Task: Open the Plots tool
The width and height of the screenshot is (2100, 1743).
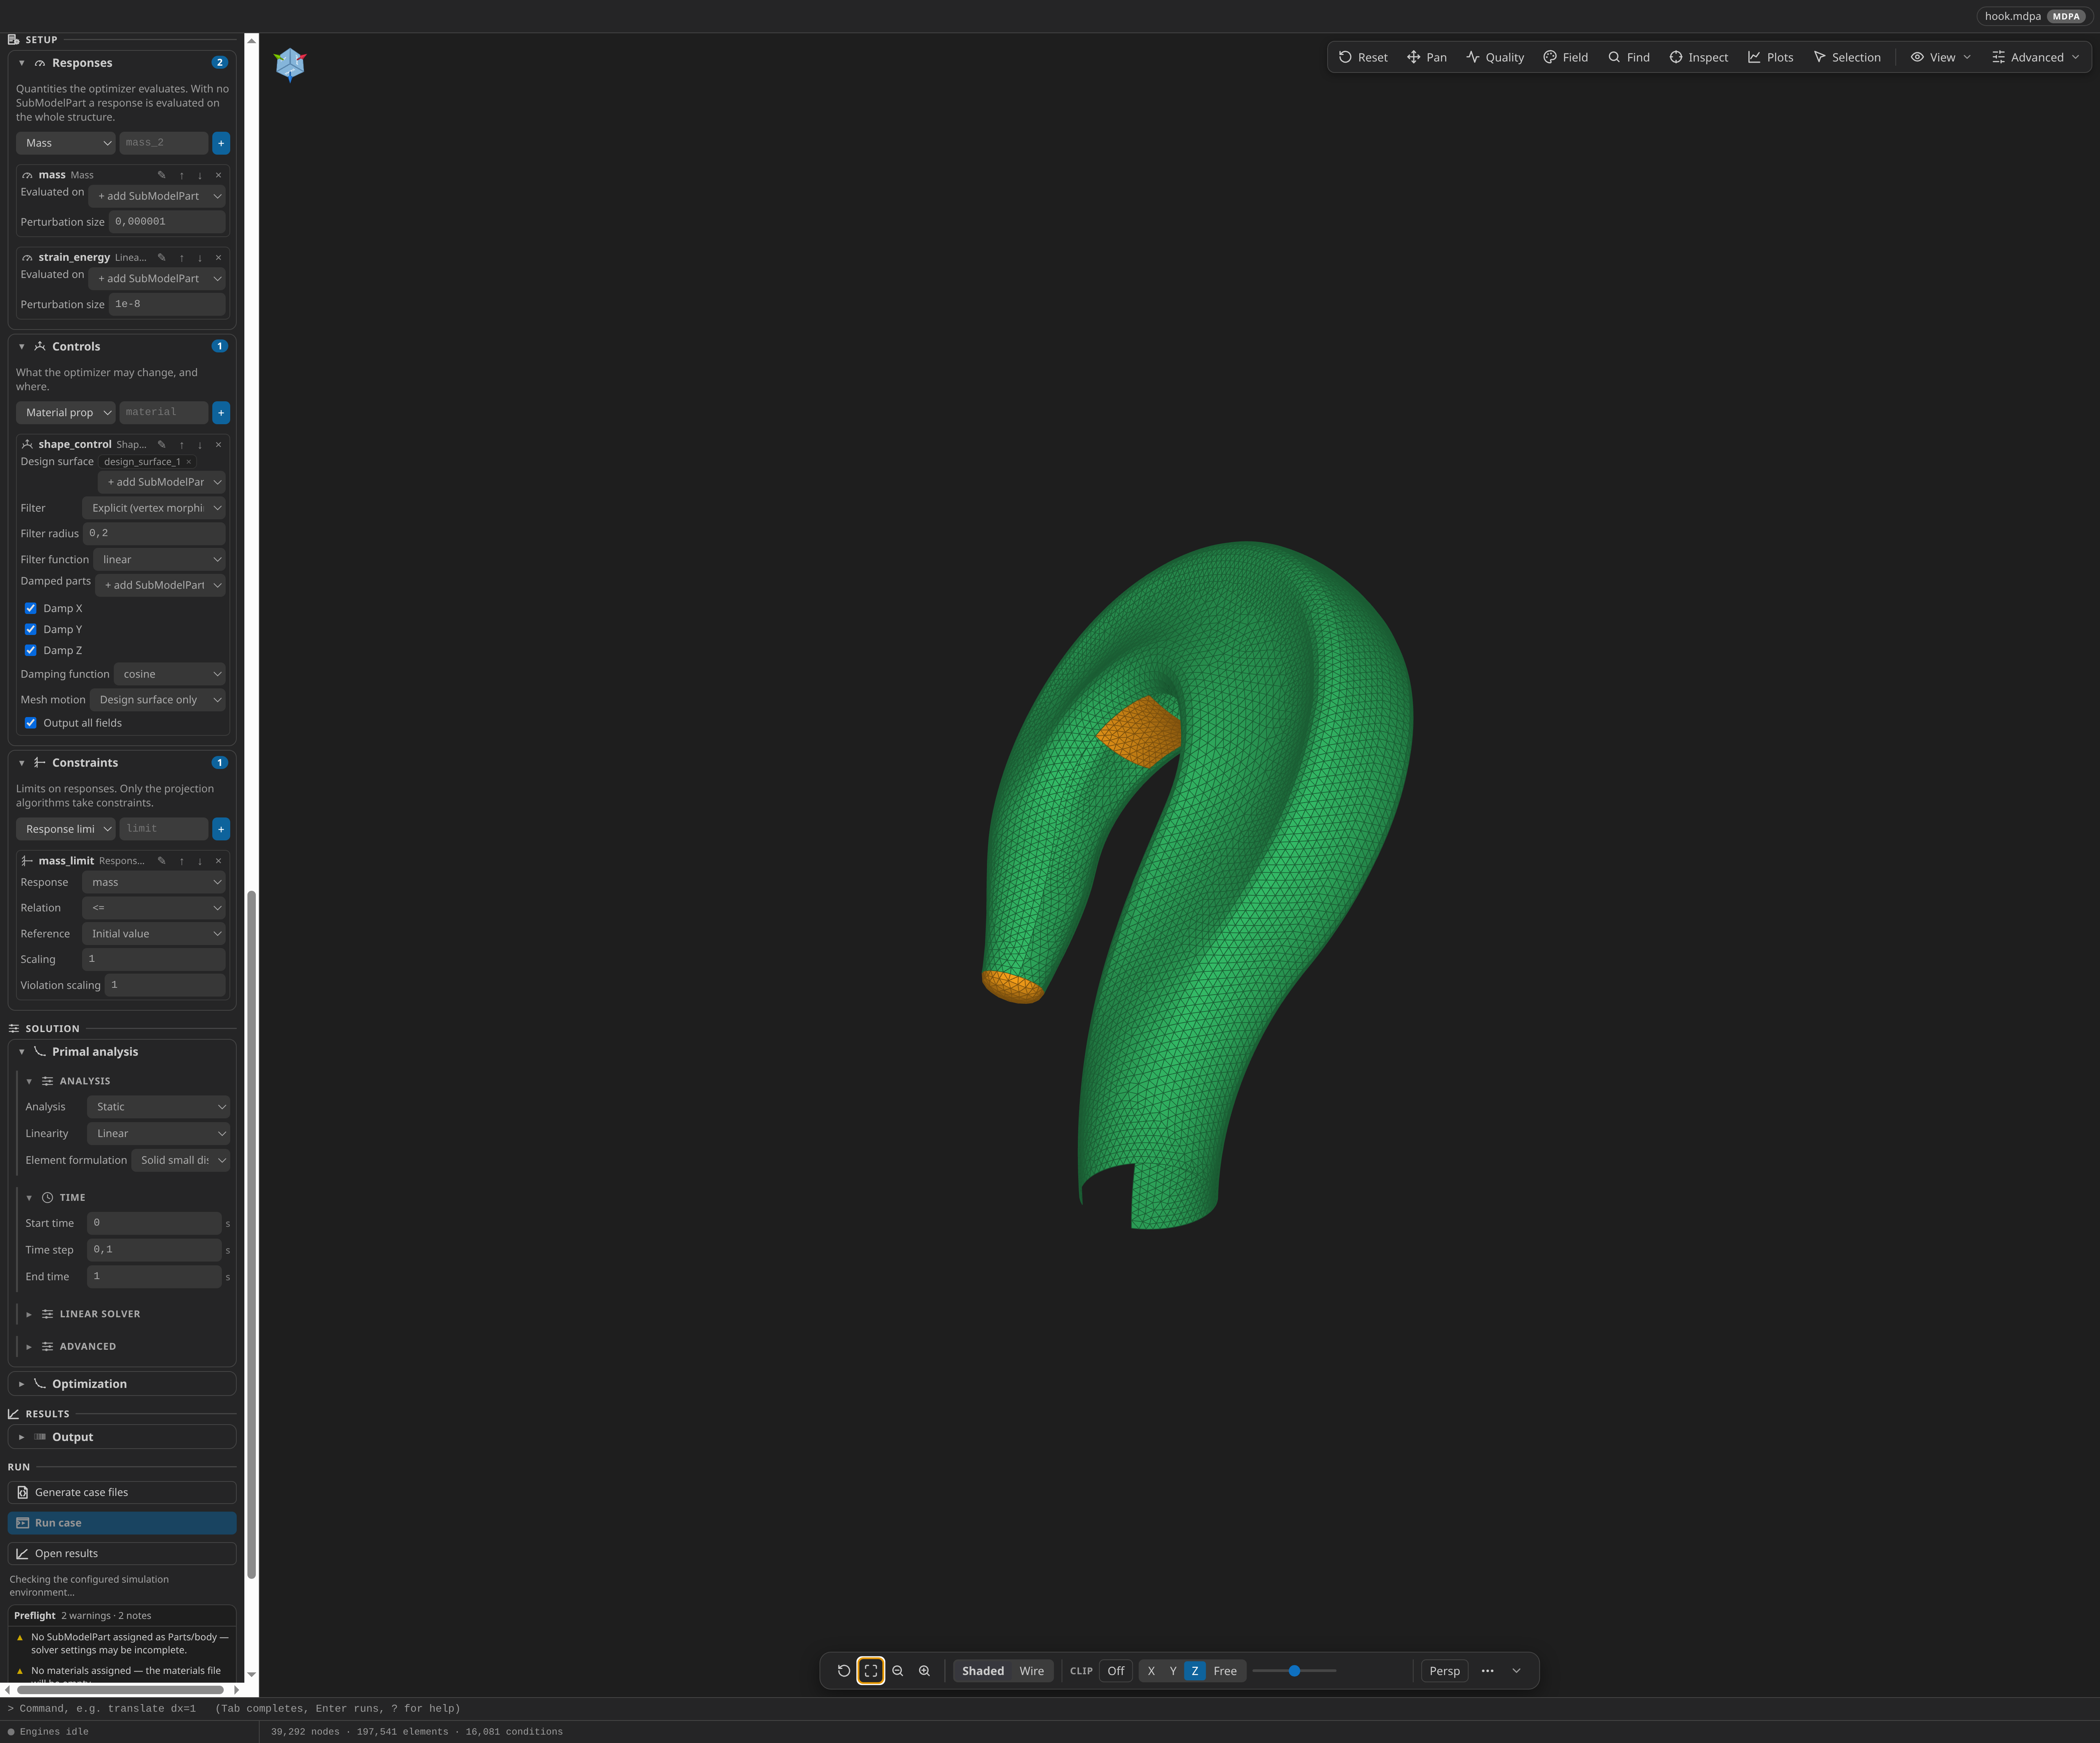Action: [1770, 57]
